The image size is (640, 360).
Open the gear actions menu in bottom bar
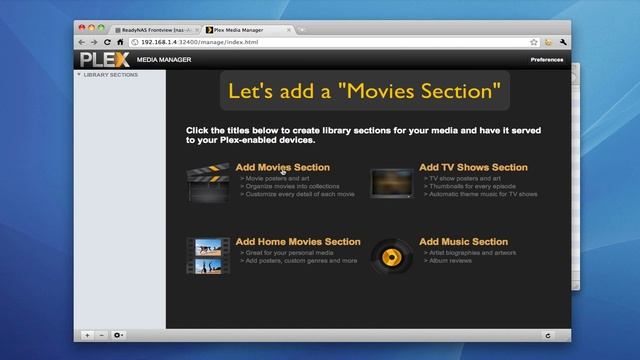(x=118, y=335)
